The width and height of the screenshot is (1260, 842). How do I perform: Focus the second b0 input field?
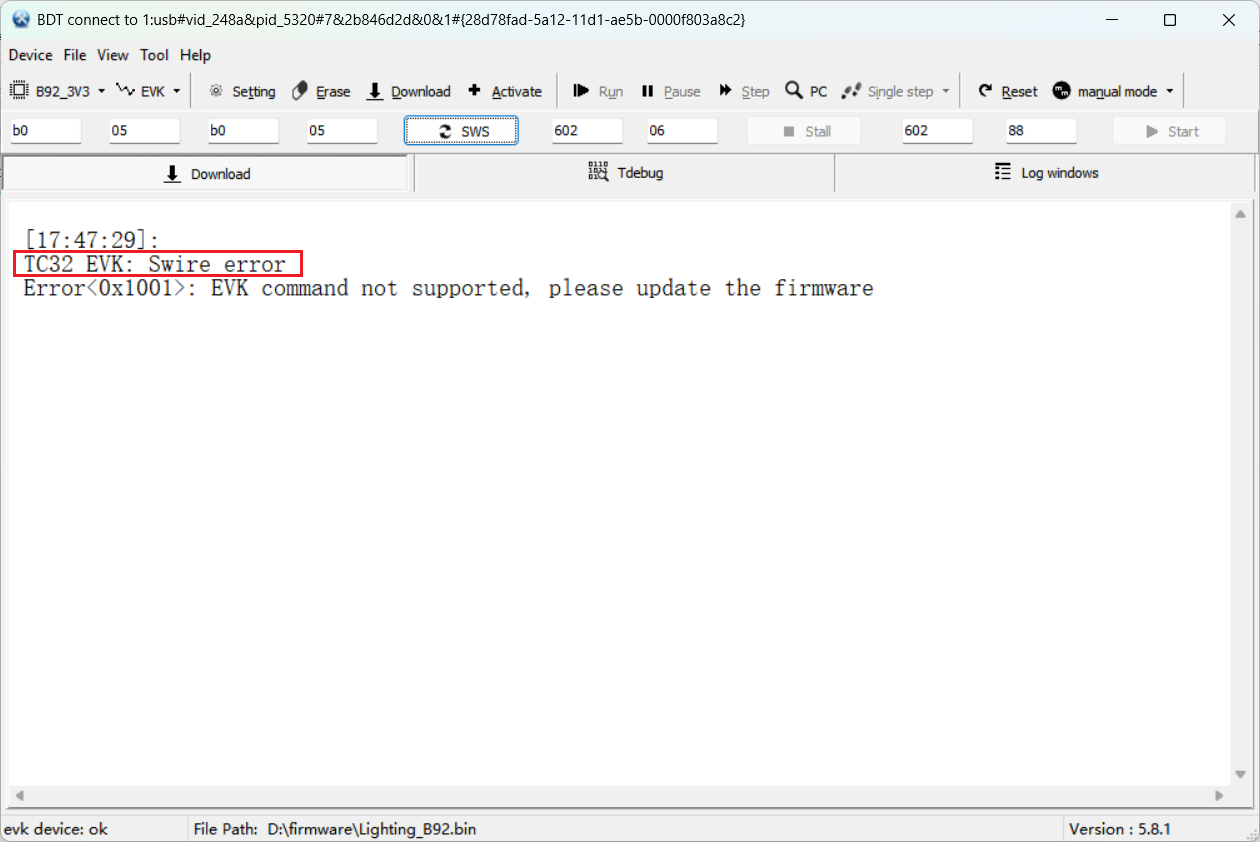(x=242, y=131)
